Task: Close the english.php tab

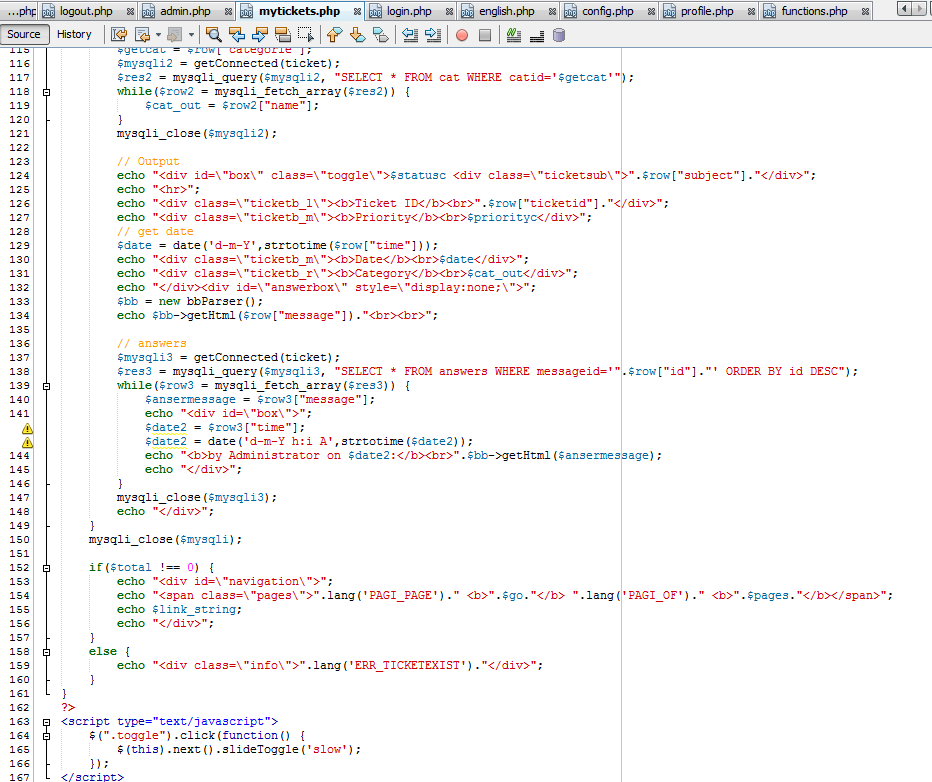Action: [552, 11]
